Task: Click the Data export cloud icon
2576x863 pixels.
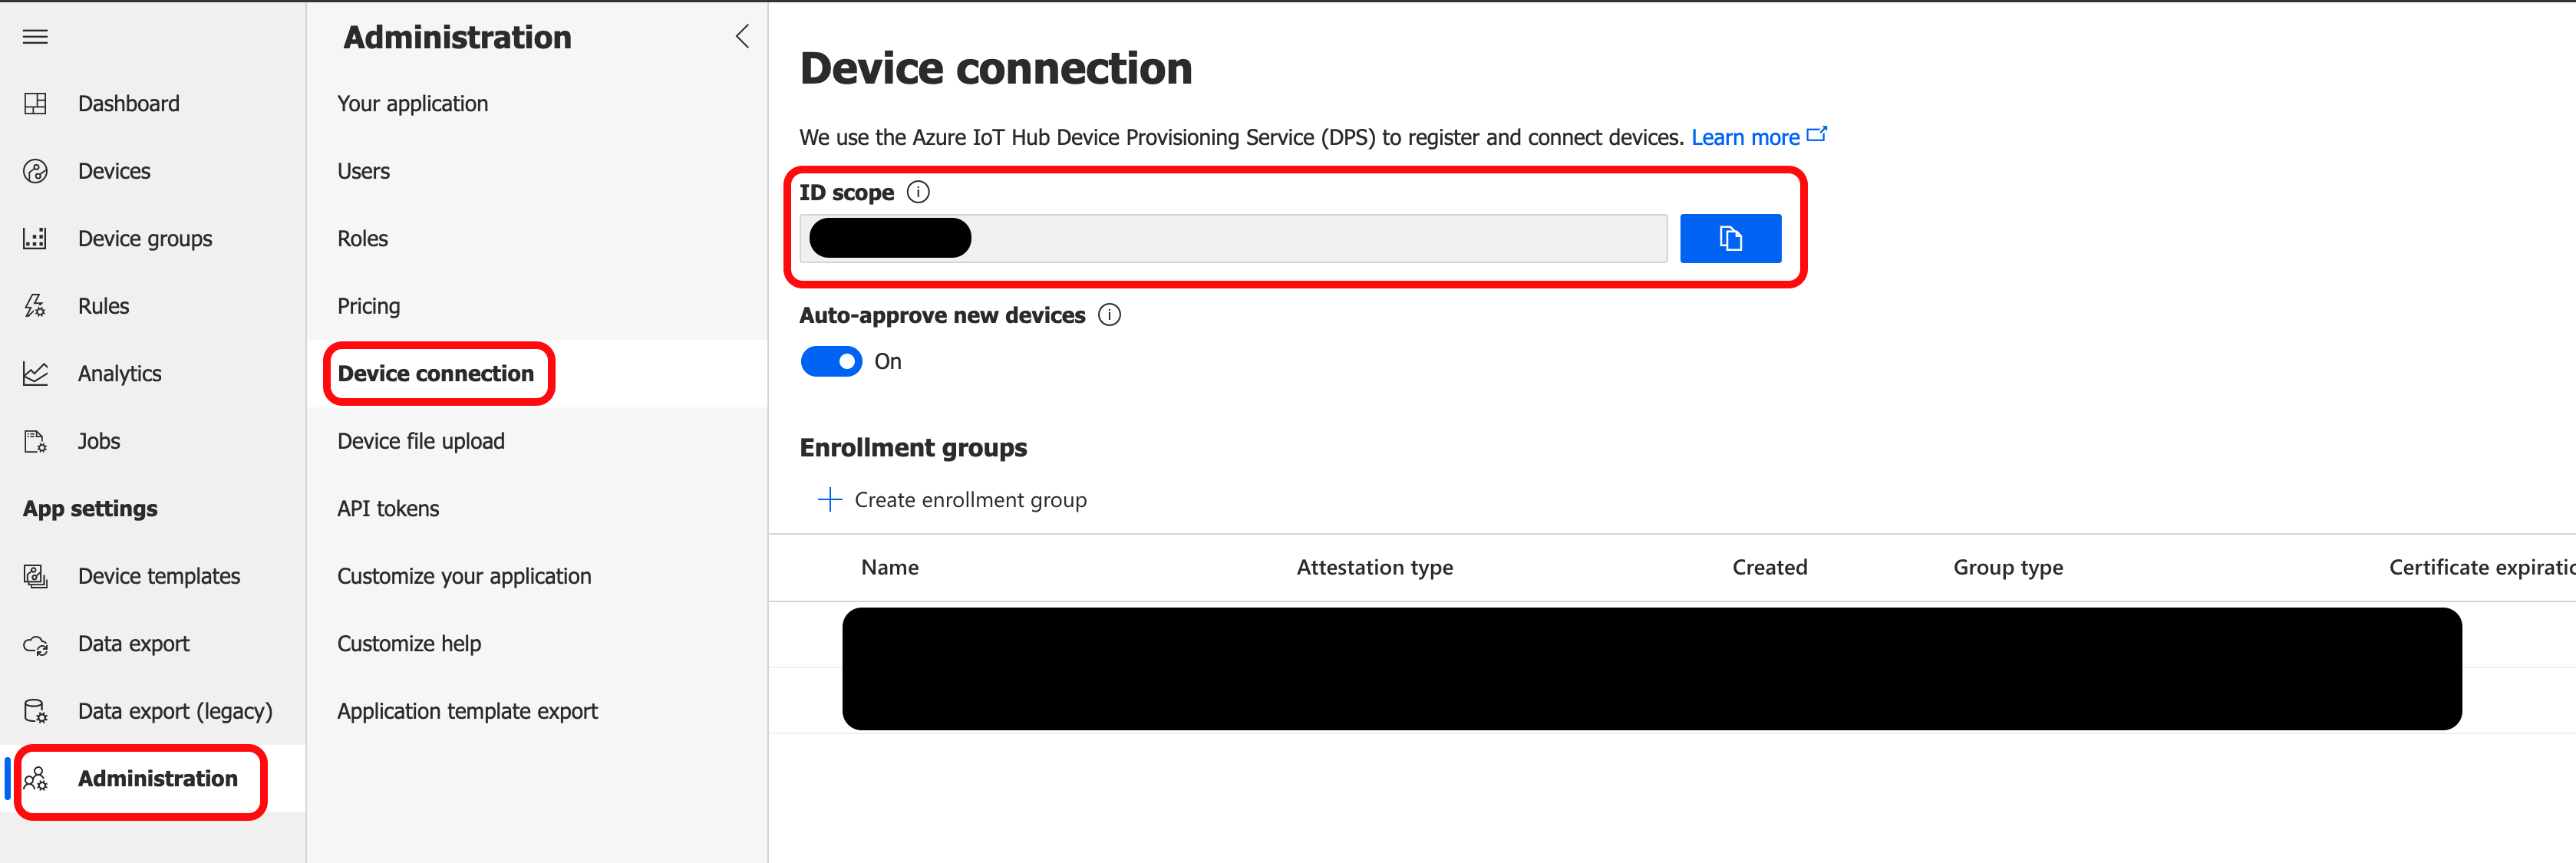Action: click(35, 644)
